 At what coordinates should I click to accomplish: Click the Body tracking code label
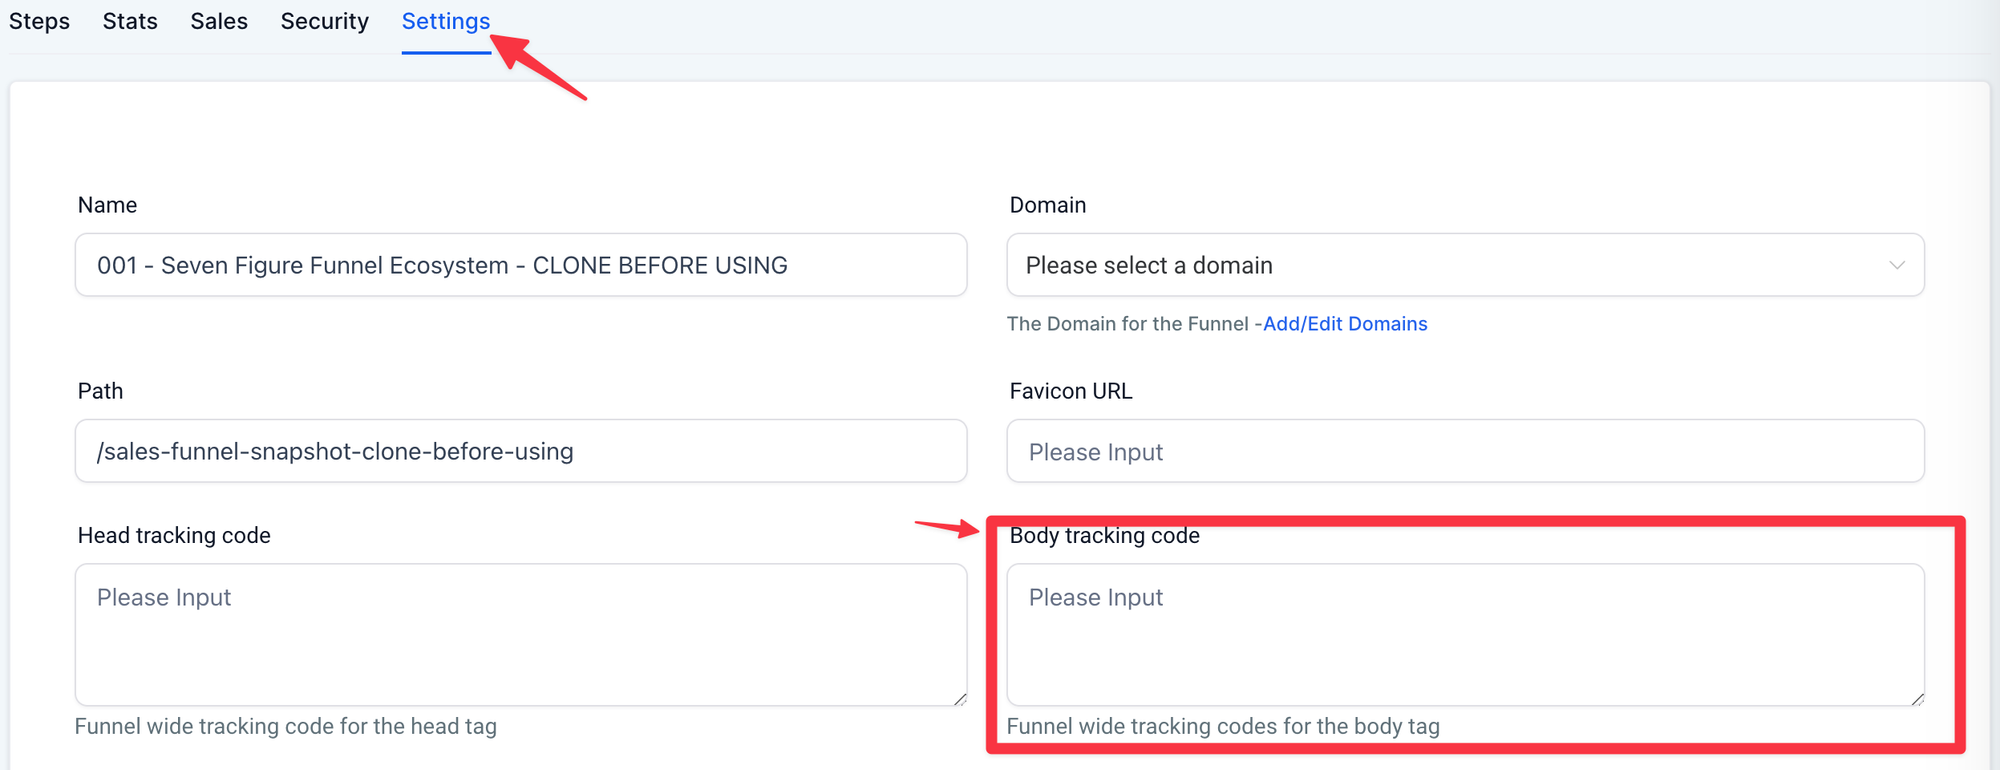pyautogui.click(x=1104, y=535)
